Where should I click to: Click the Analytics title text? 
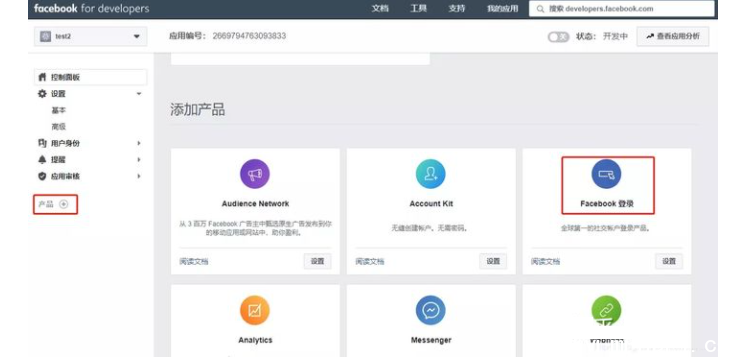click(x=255, y=340)
